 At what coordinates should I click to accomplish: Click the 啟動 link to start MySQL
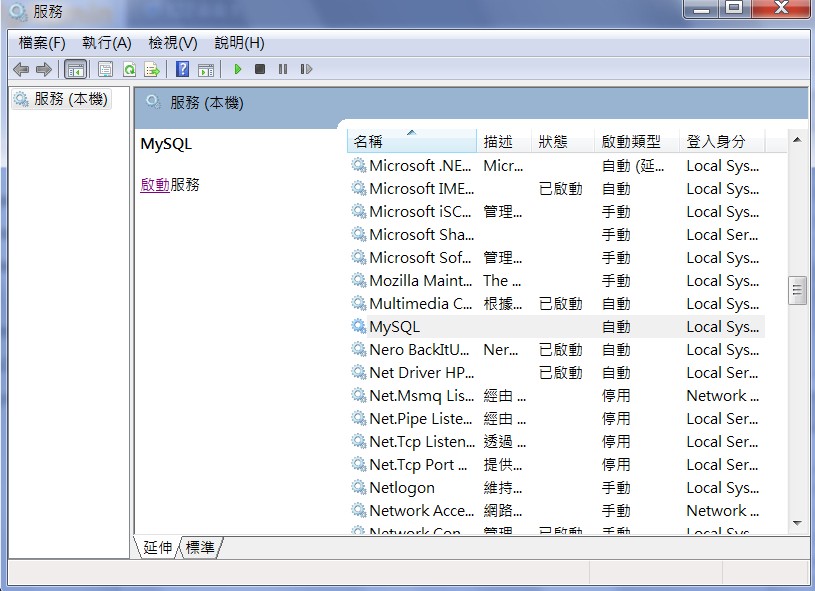coord(154,185)
